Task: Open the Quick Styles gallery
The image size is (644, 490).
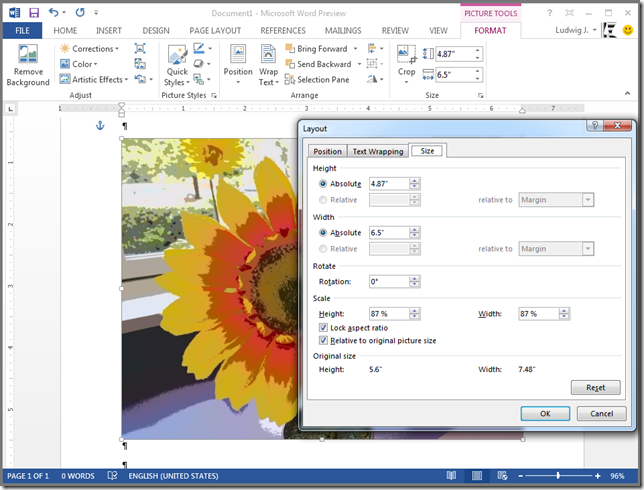Action: pyautogui.click(x=177, y=66)
